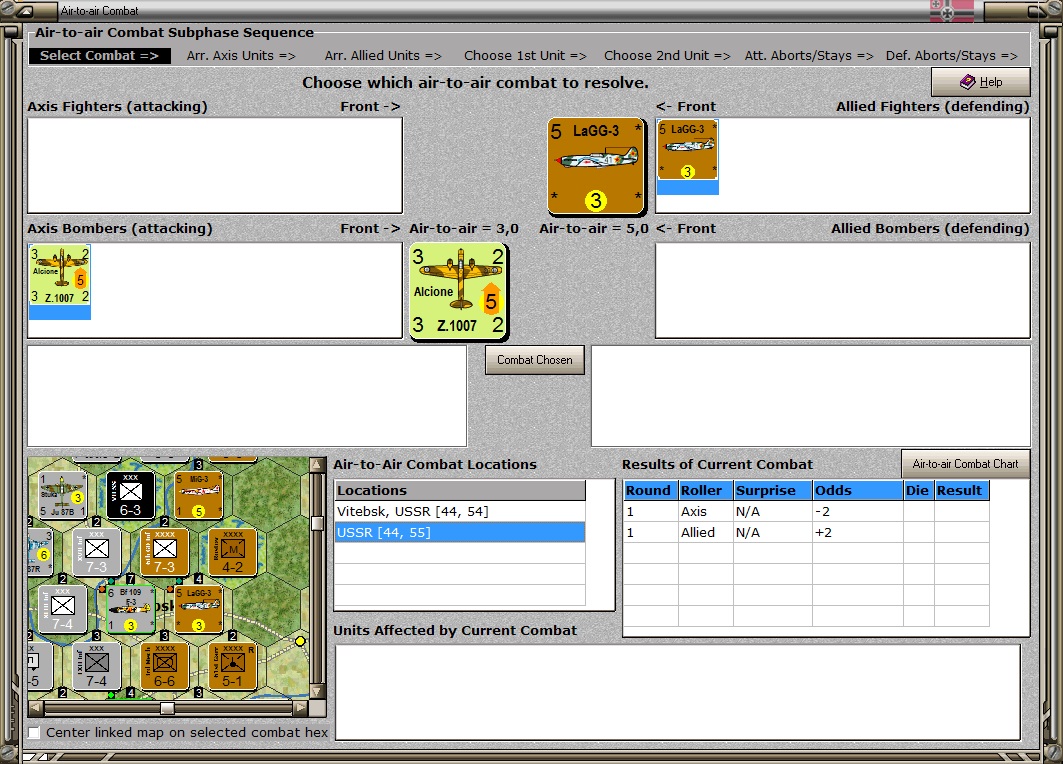Select the large Alcione Z.1007 bomber counter
The height and width of the screenshot is (764, 1063).
click(x=459, y=291)
